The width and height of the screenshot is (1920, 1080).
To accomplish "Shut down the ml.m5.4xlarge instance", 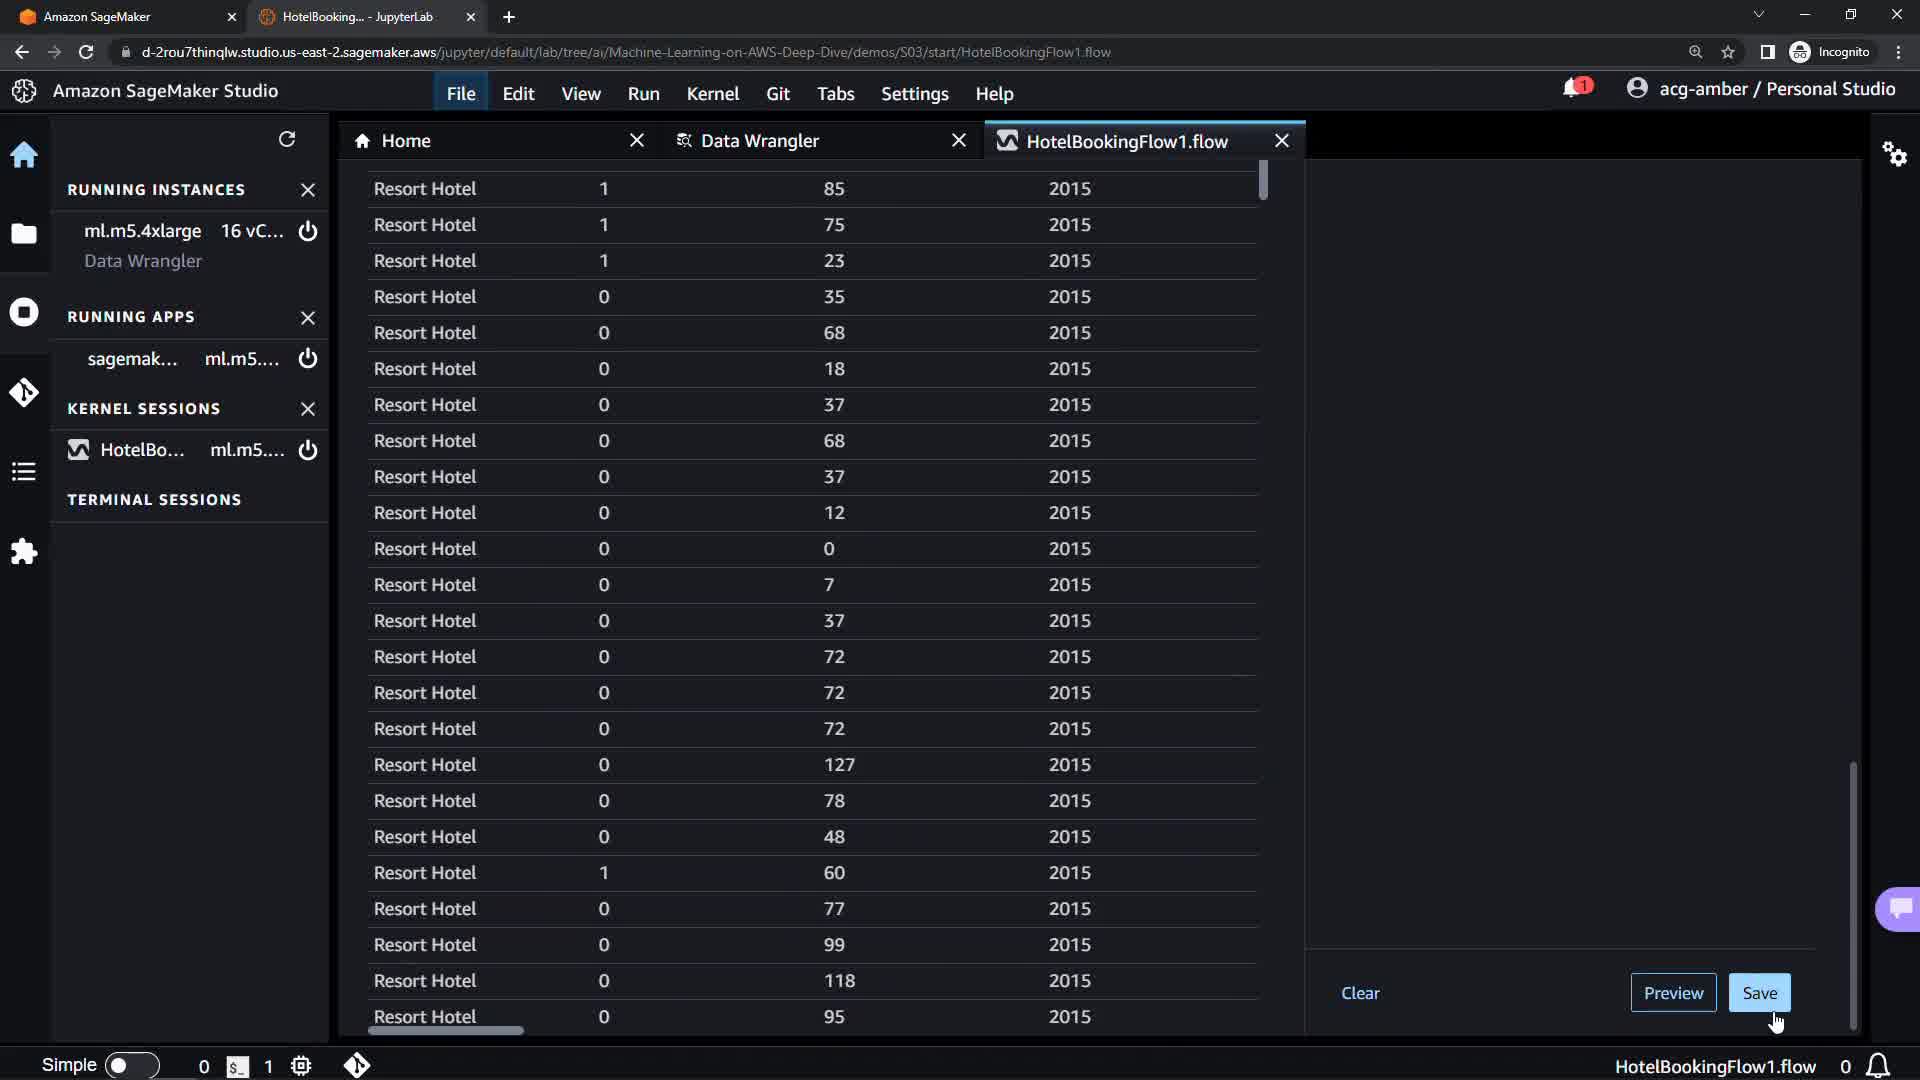I will 308,232.
